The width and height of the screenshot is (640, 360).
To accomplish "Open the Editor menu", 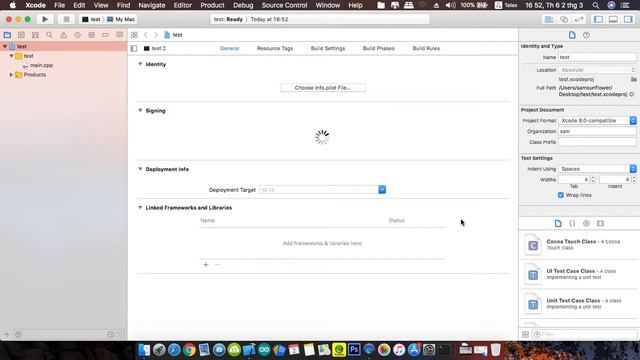I will point(182,5).
